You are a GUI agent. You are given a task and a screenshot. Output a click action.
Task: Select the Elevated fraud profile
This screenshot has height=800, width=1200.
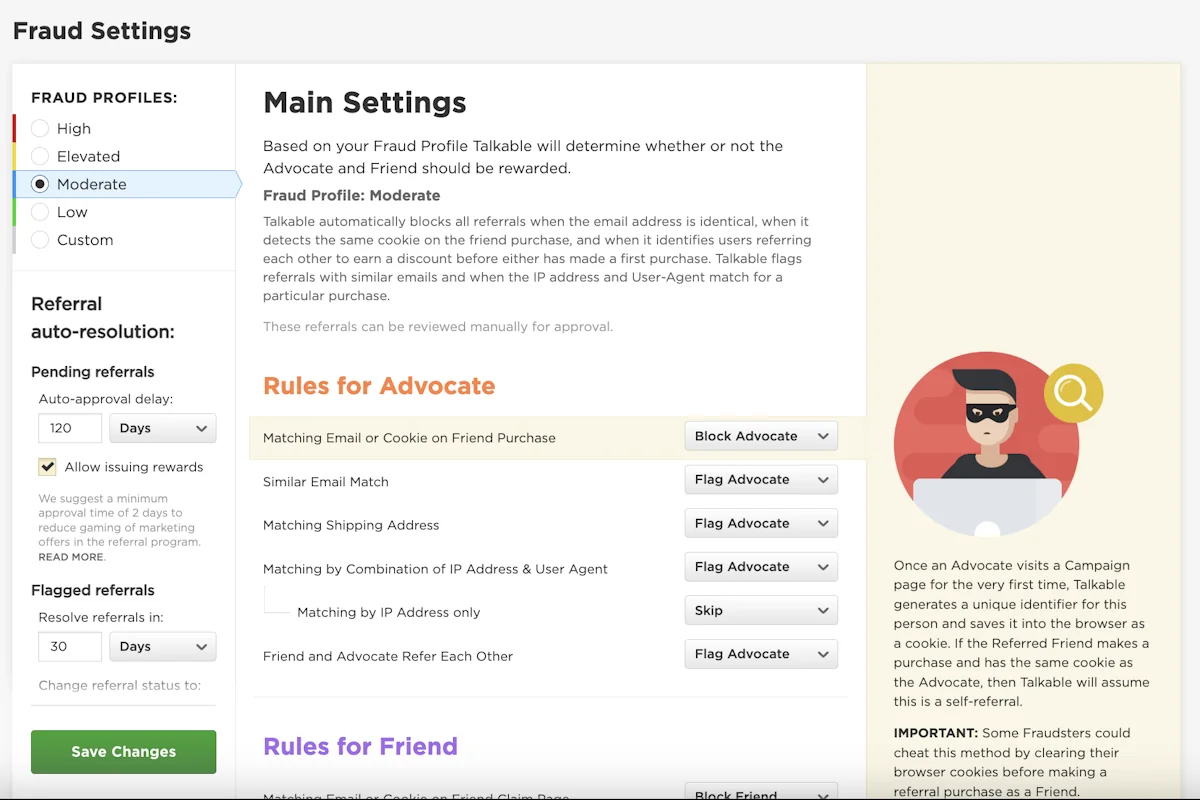(x=40, y=156)
